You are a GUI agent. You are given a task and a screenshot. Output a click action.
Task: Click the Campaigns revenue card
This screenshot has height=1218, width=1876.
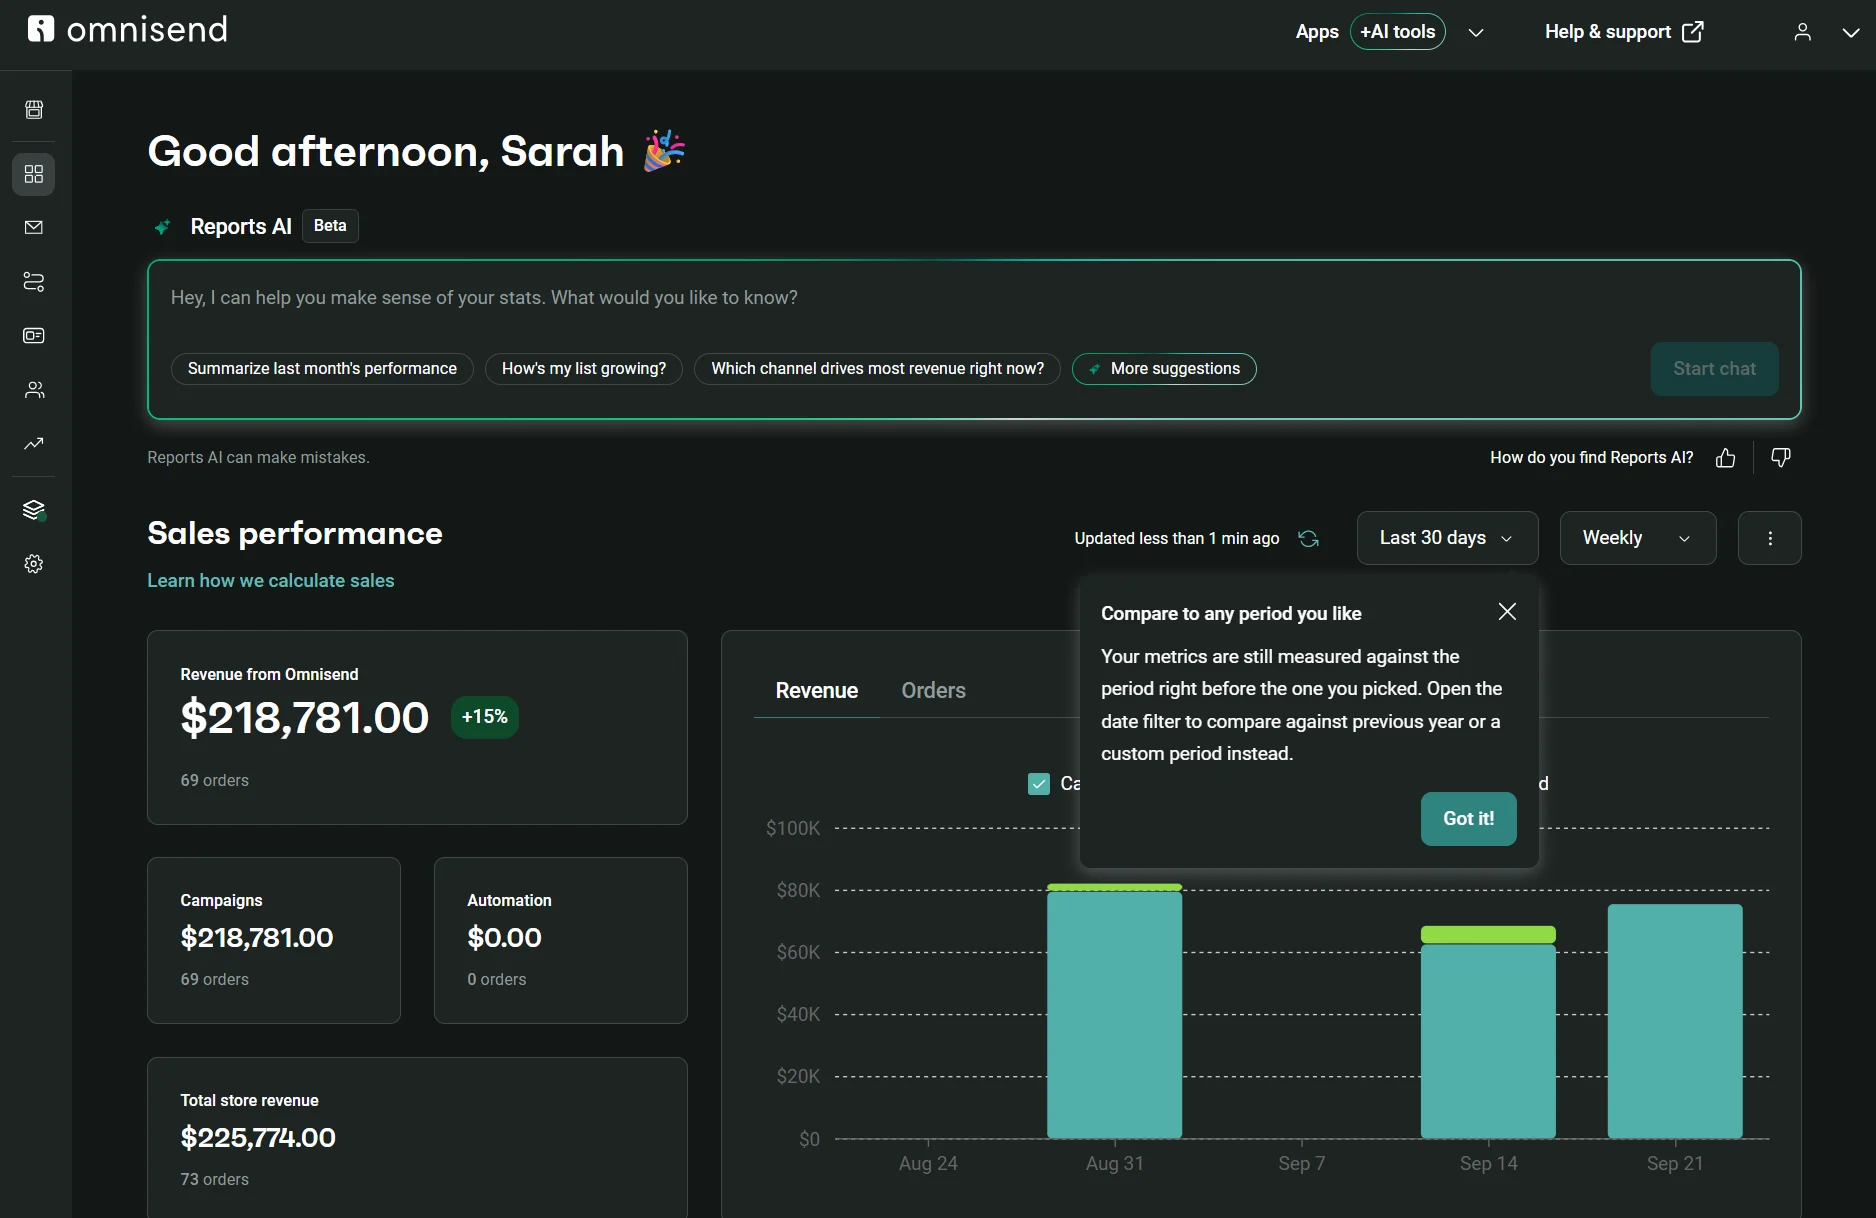pos(274,940)
